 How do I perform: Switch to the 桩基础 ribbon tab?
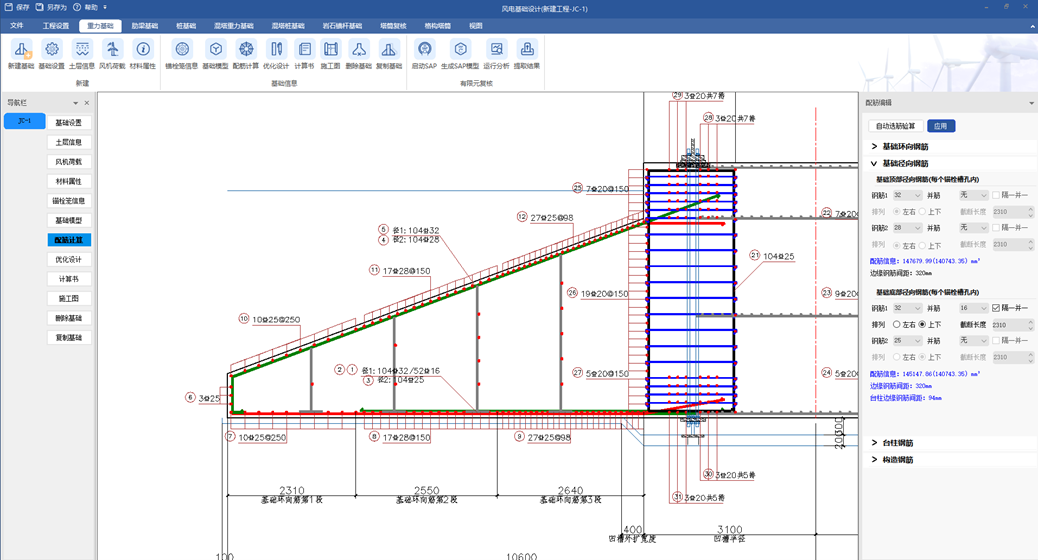[186, 26]
